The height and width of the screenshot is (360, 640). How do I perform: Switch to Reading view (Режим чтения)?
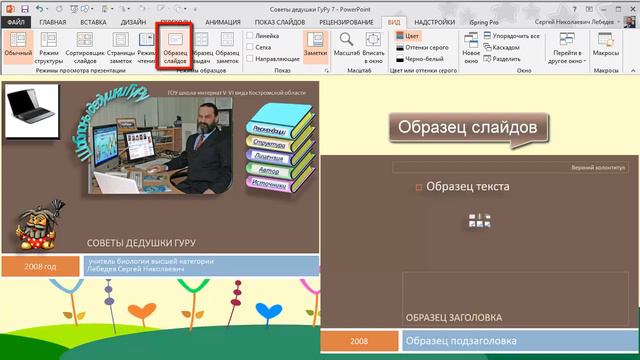[146, 47]
